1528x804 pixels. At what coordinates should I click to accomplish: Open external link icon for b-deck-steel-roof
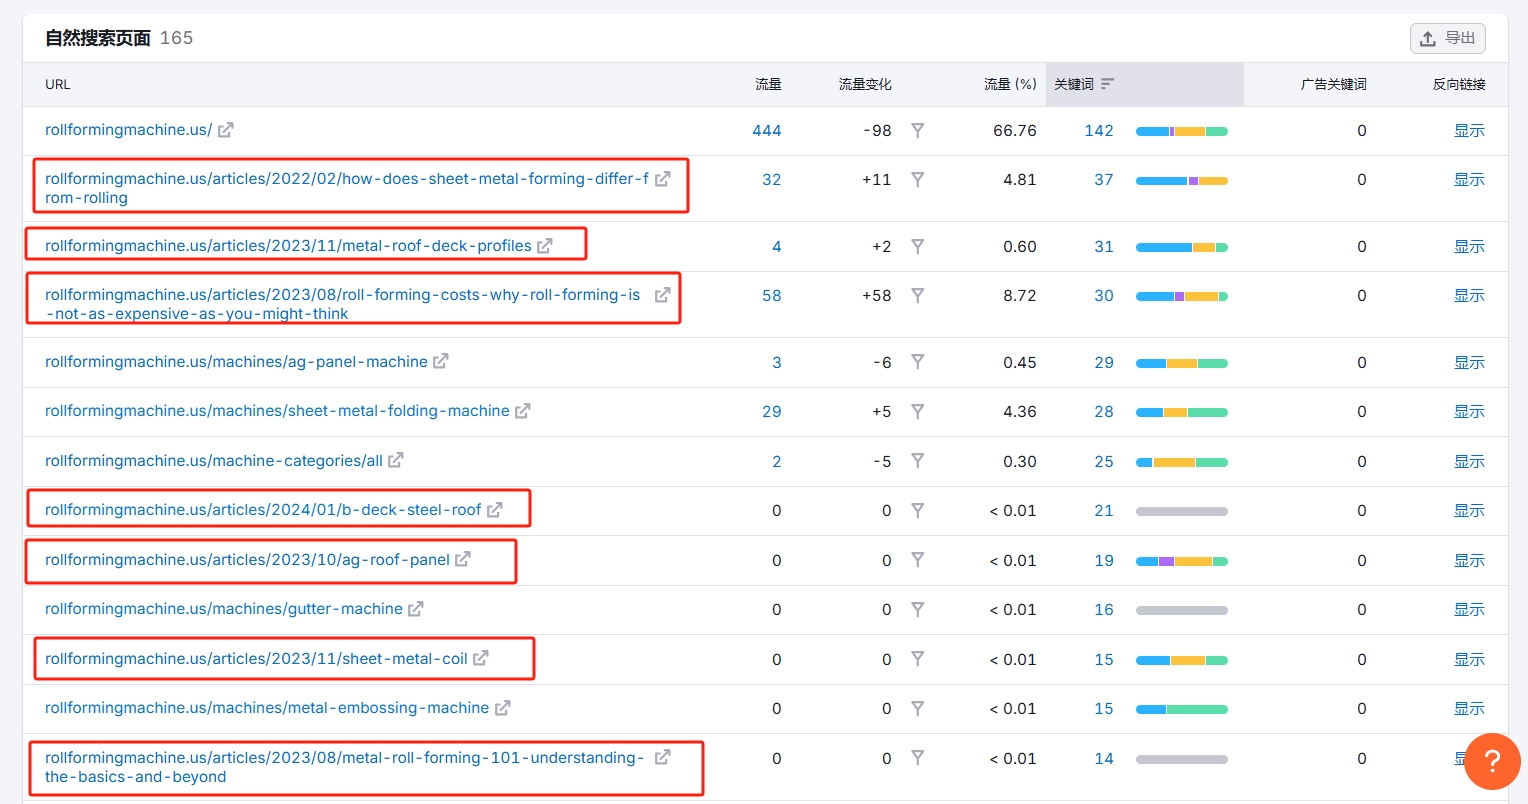tap(495, 510)
